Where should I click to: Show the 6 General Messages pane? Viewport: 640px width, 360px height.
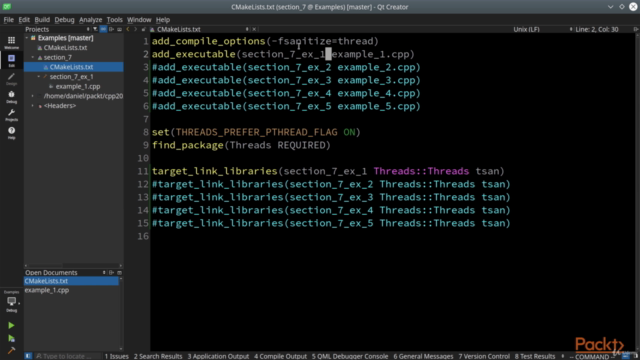tap(423, 356)
